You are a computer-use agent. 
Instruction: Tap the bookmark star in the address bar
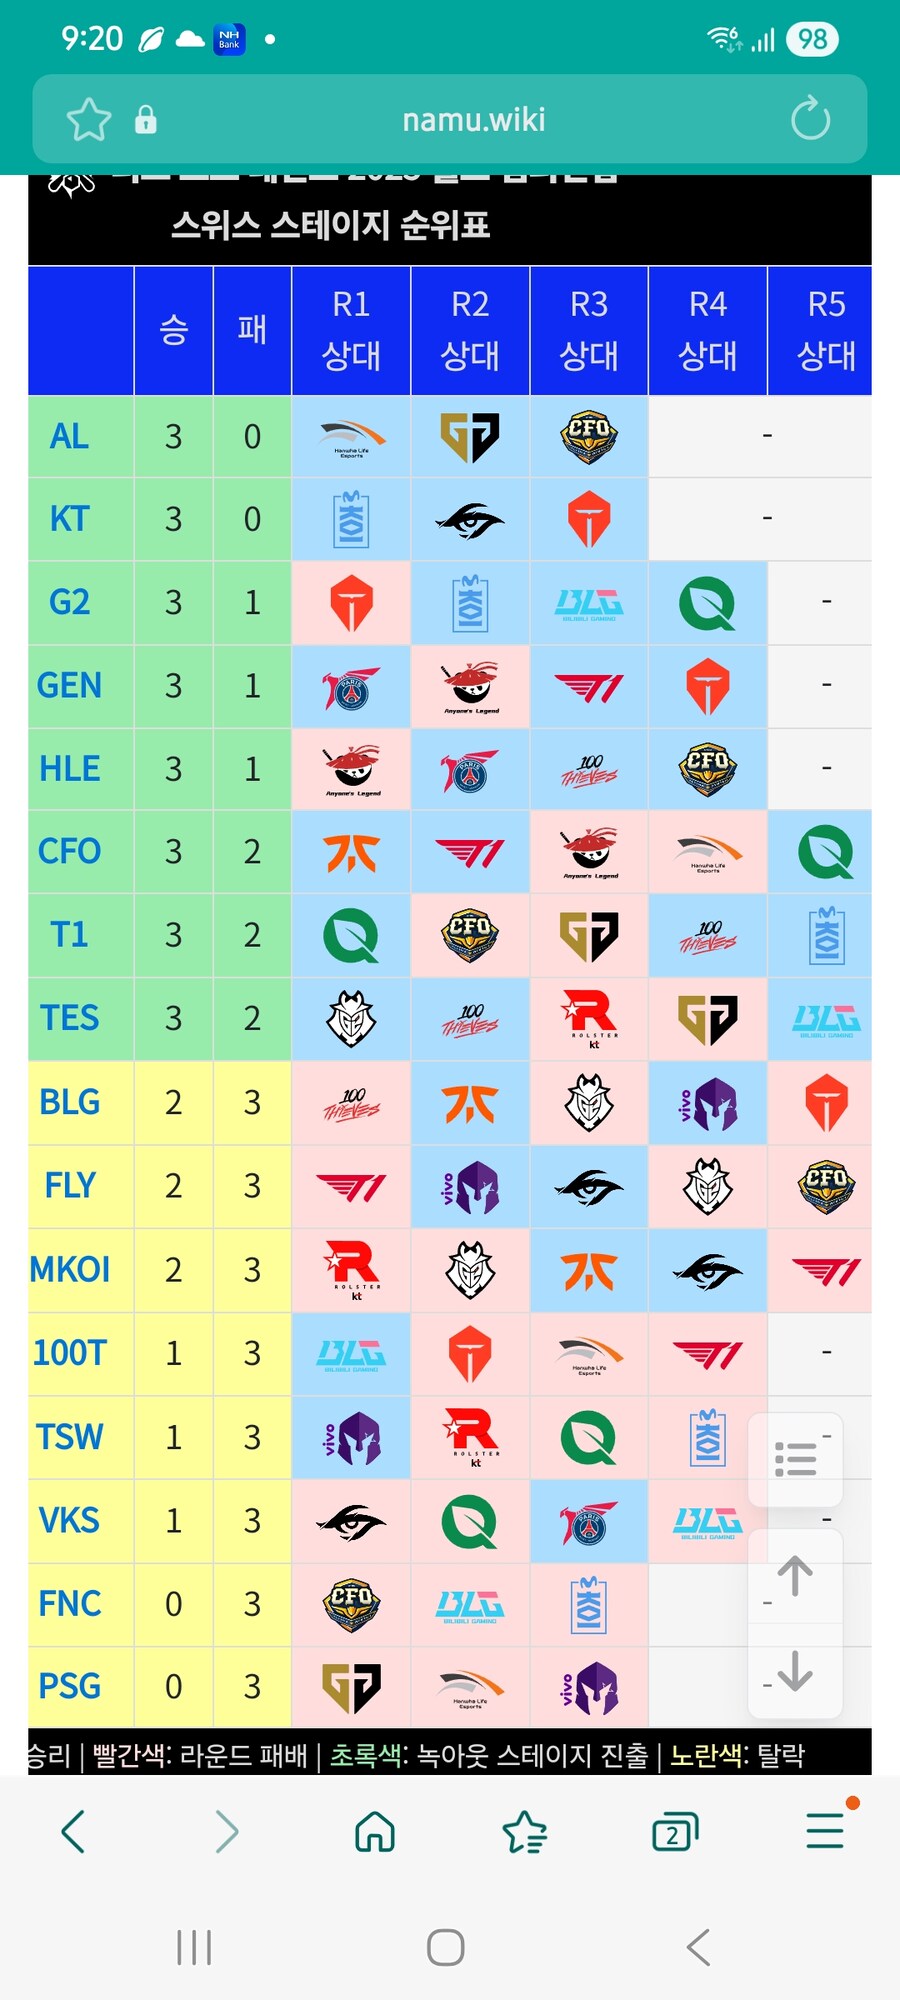point(88,120)
